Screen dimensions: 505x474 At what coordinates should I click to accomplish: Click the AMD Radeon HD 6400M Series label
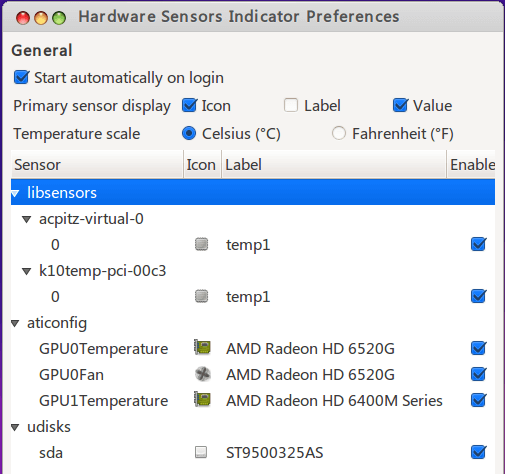click(x=334, y=400)
